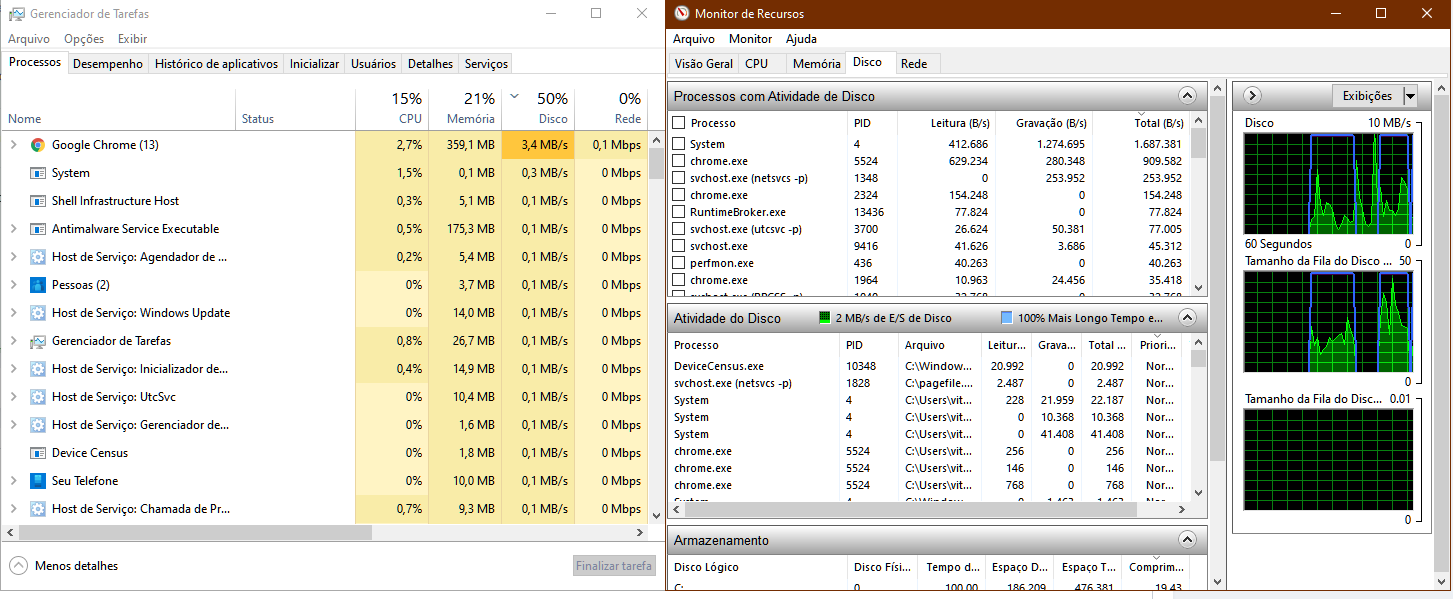This screenshot has height=599, width=1453.
Task: Sort by the Leitura (B/s) column header
Action: pos(948,123)
